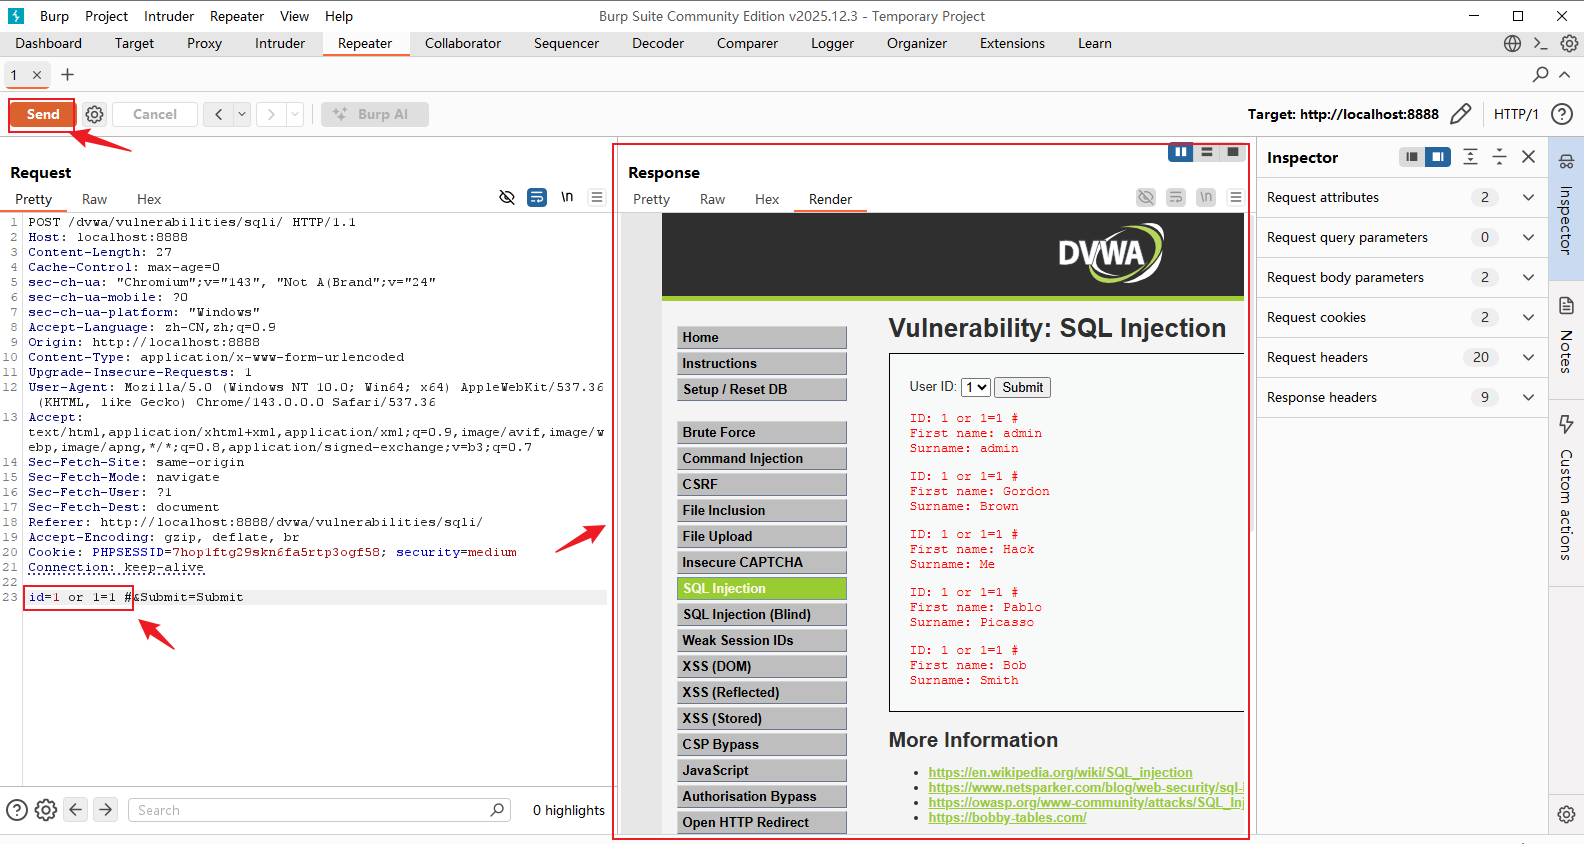Go to previous request in history
The width and height of the screenshot is (1584, 844).
[x=218, y=114]
